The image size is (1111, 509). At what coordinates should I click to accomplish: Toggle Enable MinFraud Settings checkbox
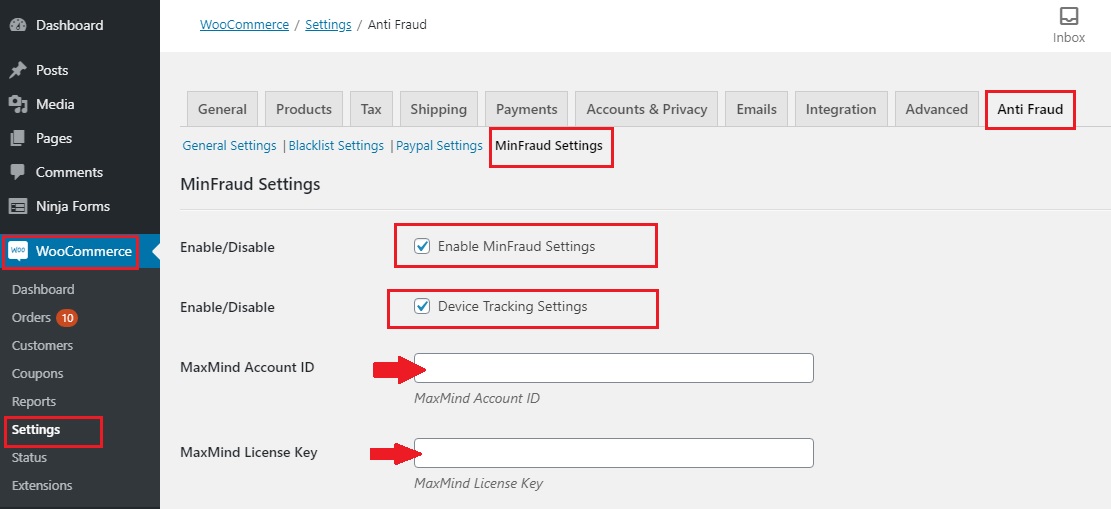422,246
